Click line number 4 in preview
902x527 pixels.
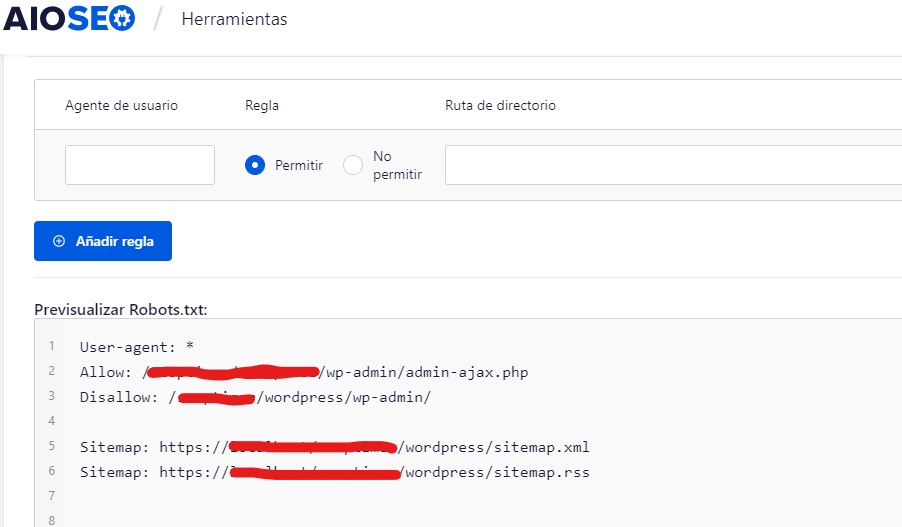click(52, 421)
